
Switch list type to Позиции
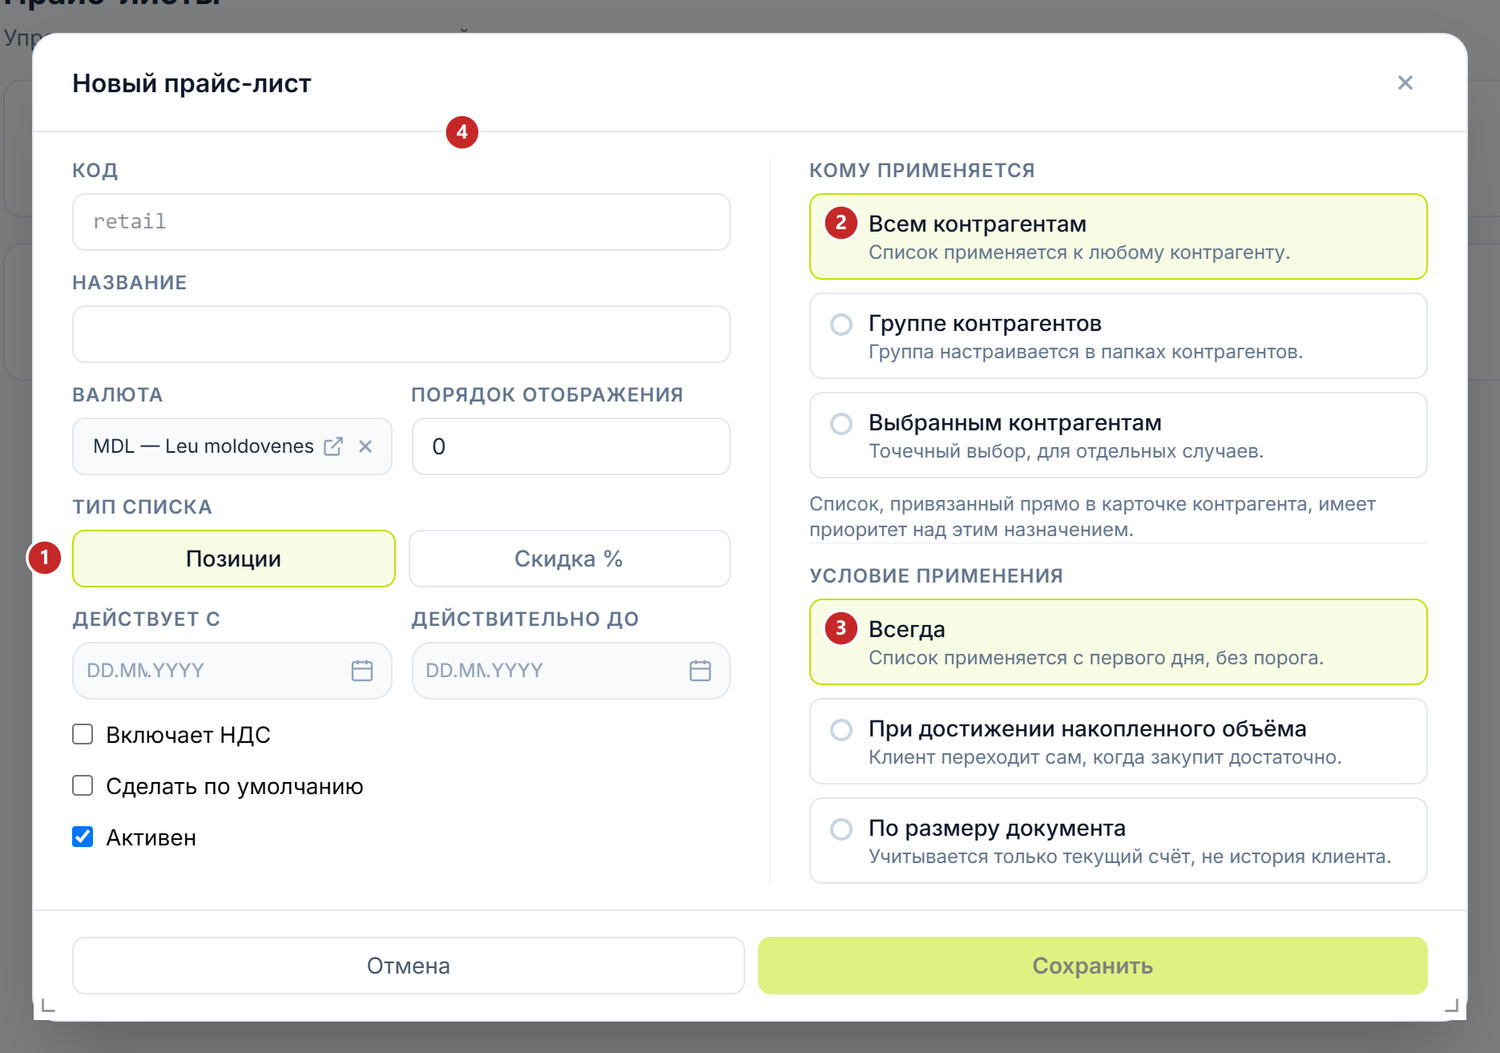(x=234, y=559)
